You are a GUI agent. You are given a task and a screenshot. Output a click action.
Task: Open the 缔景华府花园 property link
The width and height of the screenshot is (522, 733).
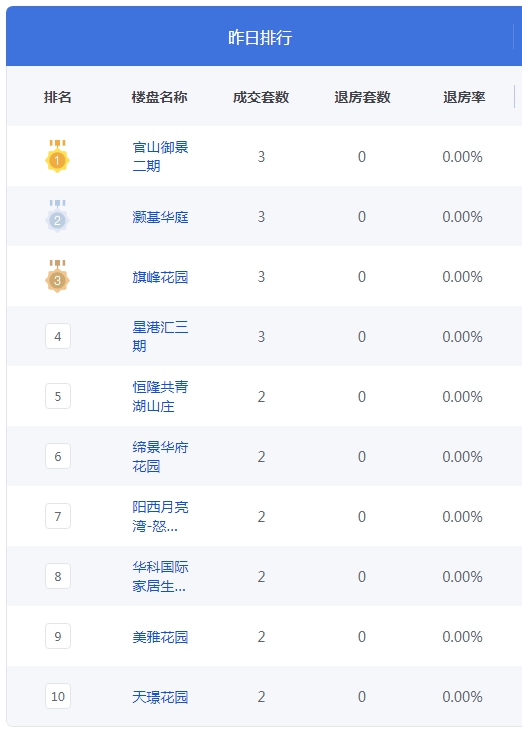pos(160,456)
